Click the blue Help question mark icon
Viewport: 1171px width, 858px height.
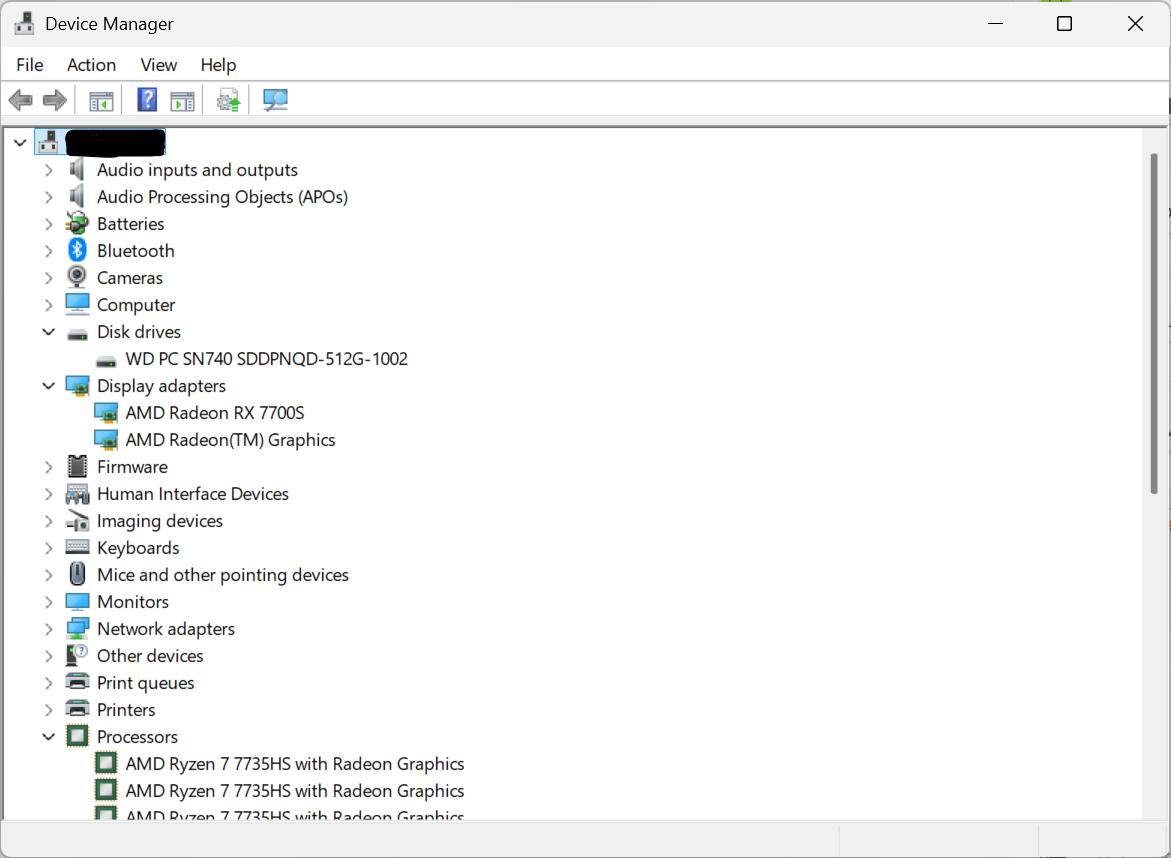tap(147, 100)
